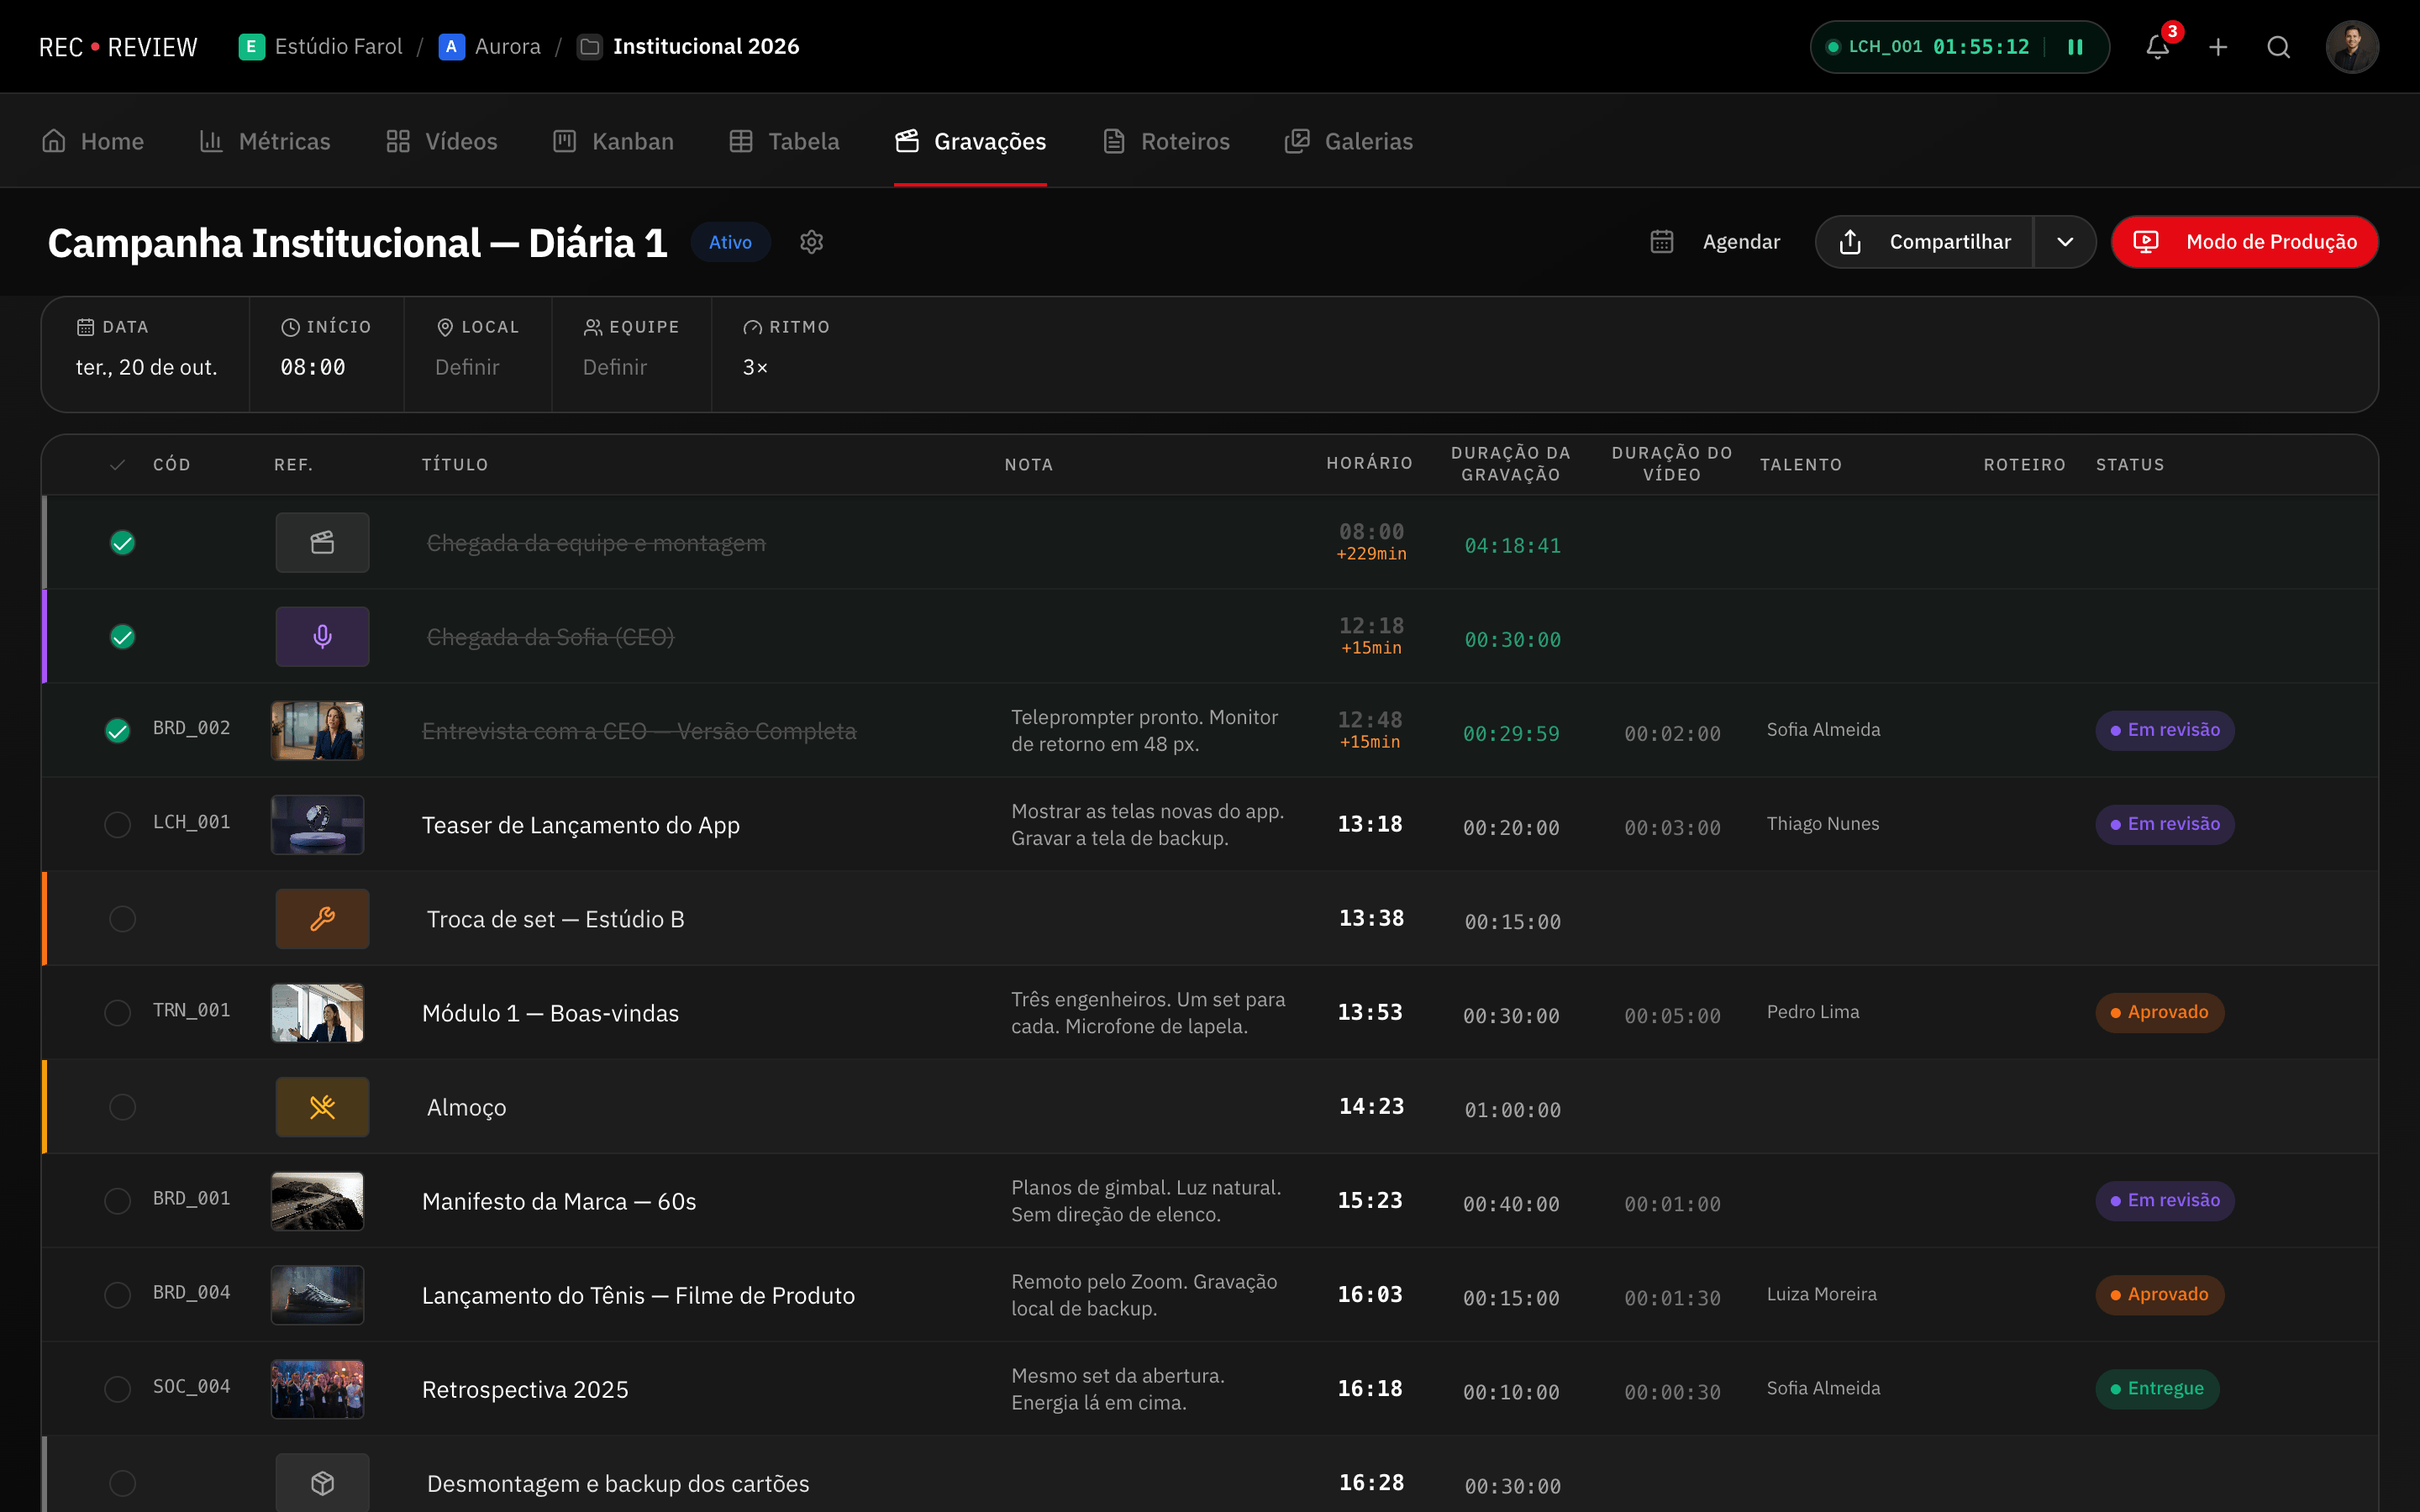Screen dimensions: 2420x1512
Task: Open the Entregue status of SOC_004
Action: coord(2157,1389)
